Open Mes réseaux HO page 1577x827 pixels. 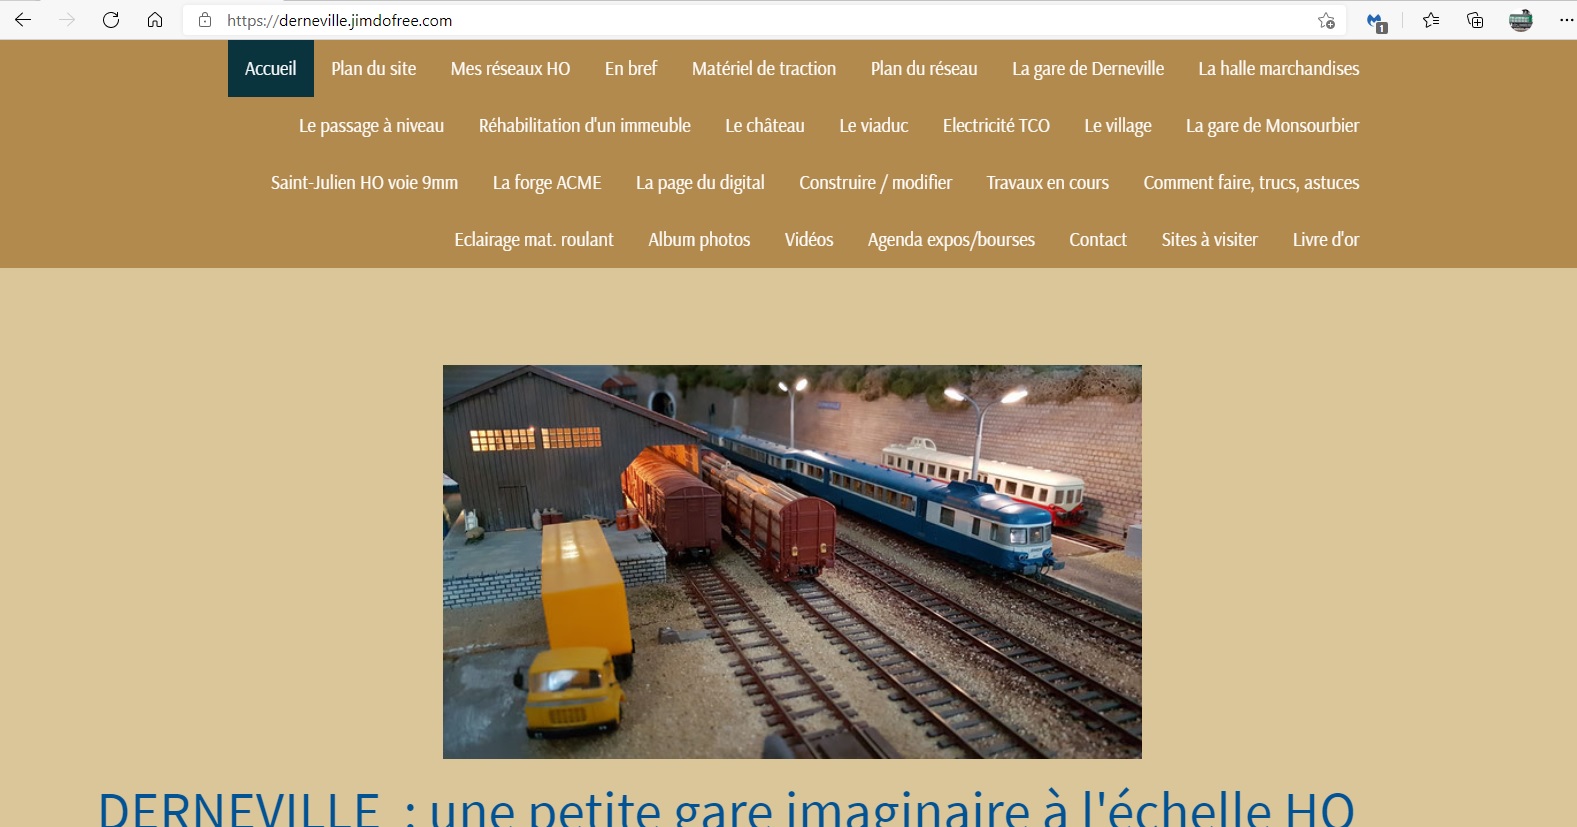510,68
